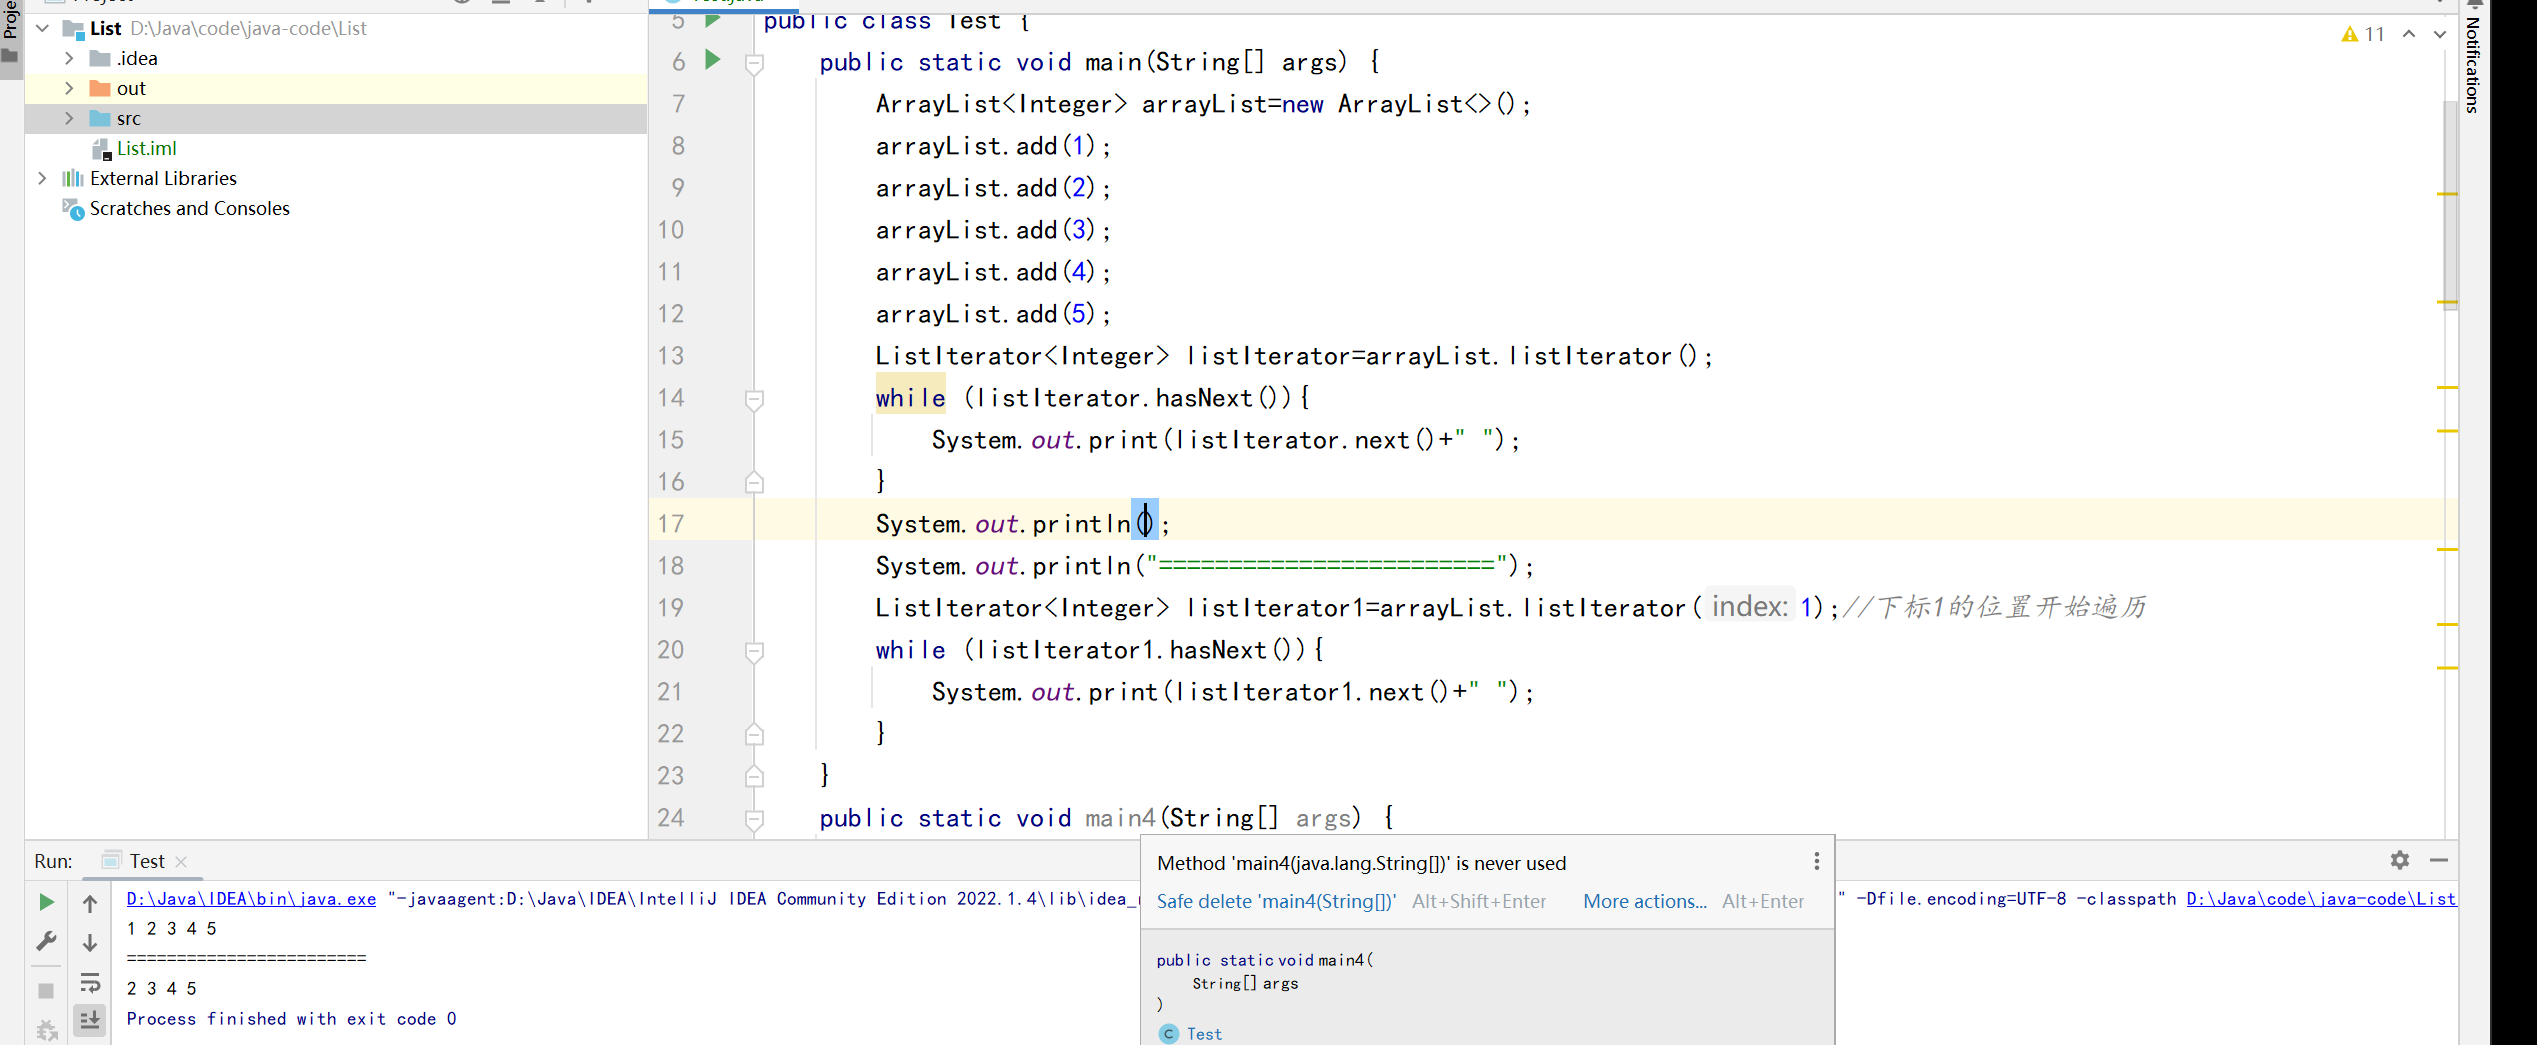Toggle scroll to end in Run console
Viewport: 2537px width, 1045px height.
(x=90, y=1021)
